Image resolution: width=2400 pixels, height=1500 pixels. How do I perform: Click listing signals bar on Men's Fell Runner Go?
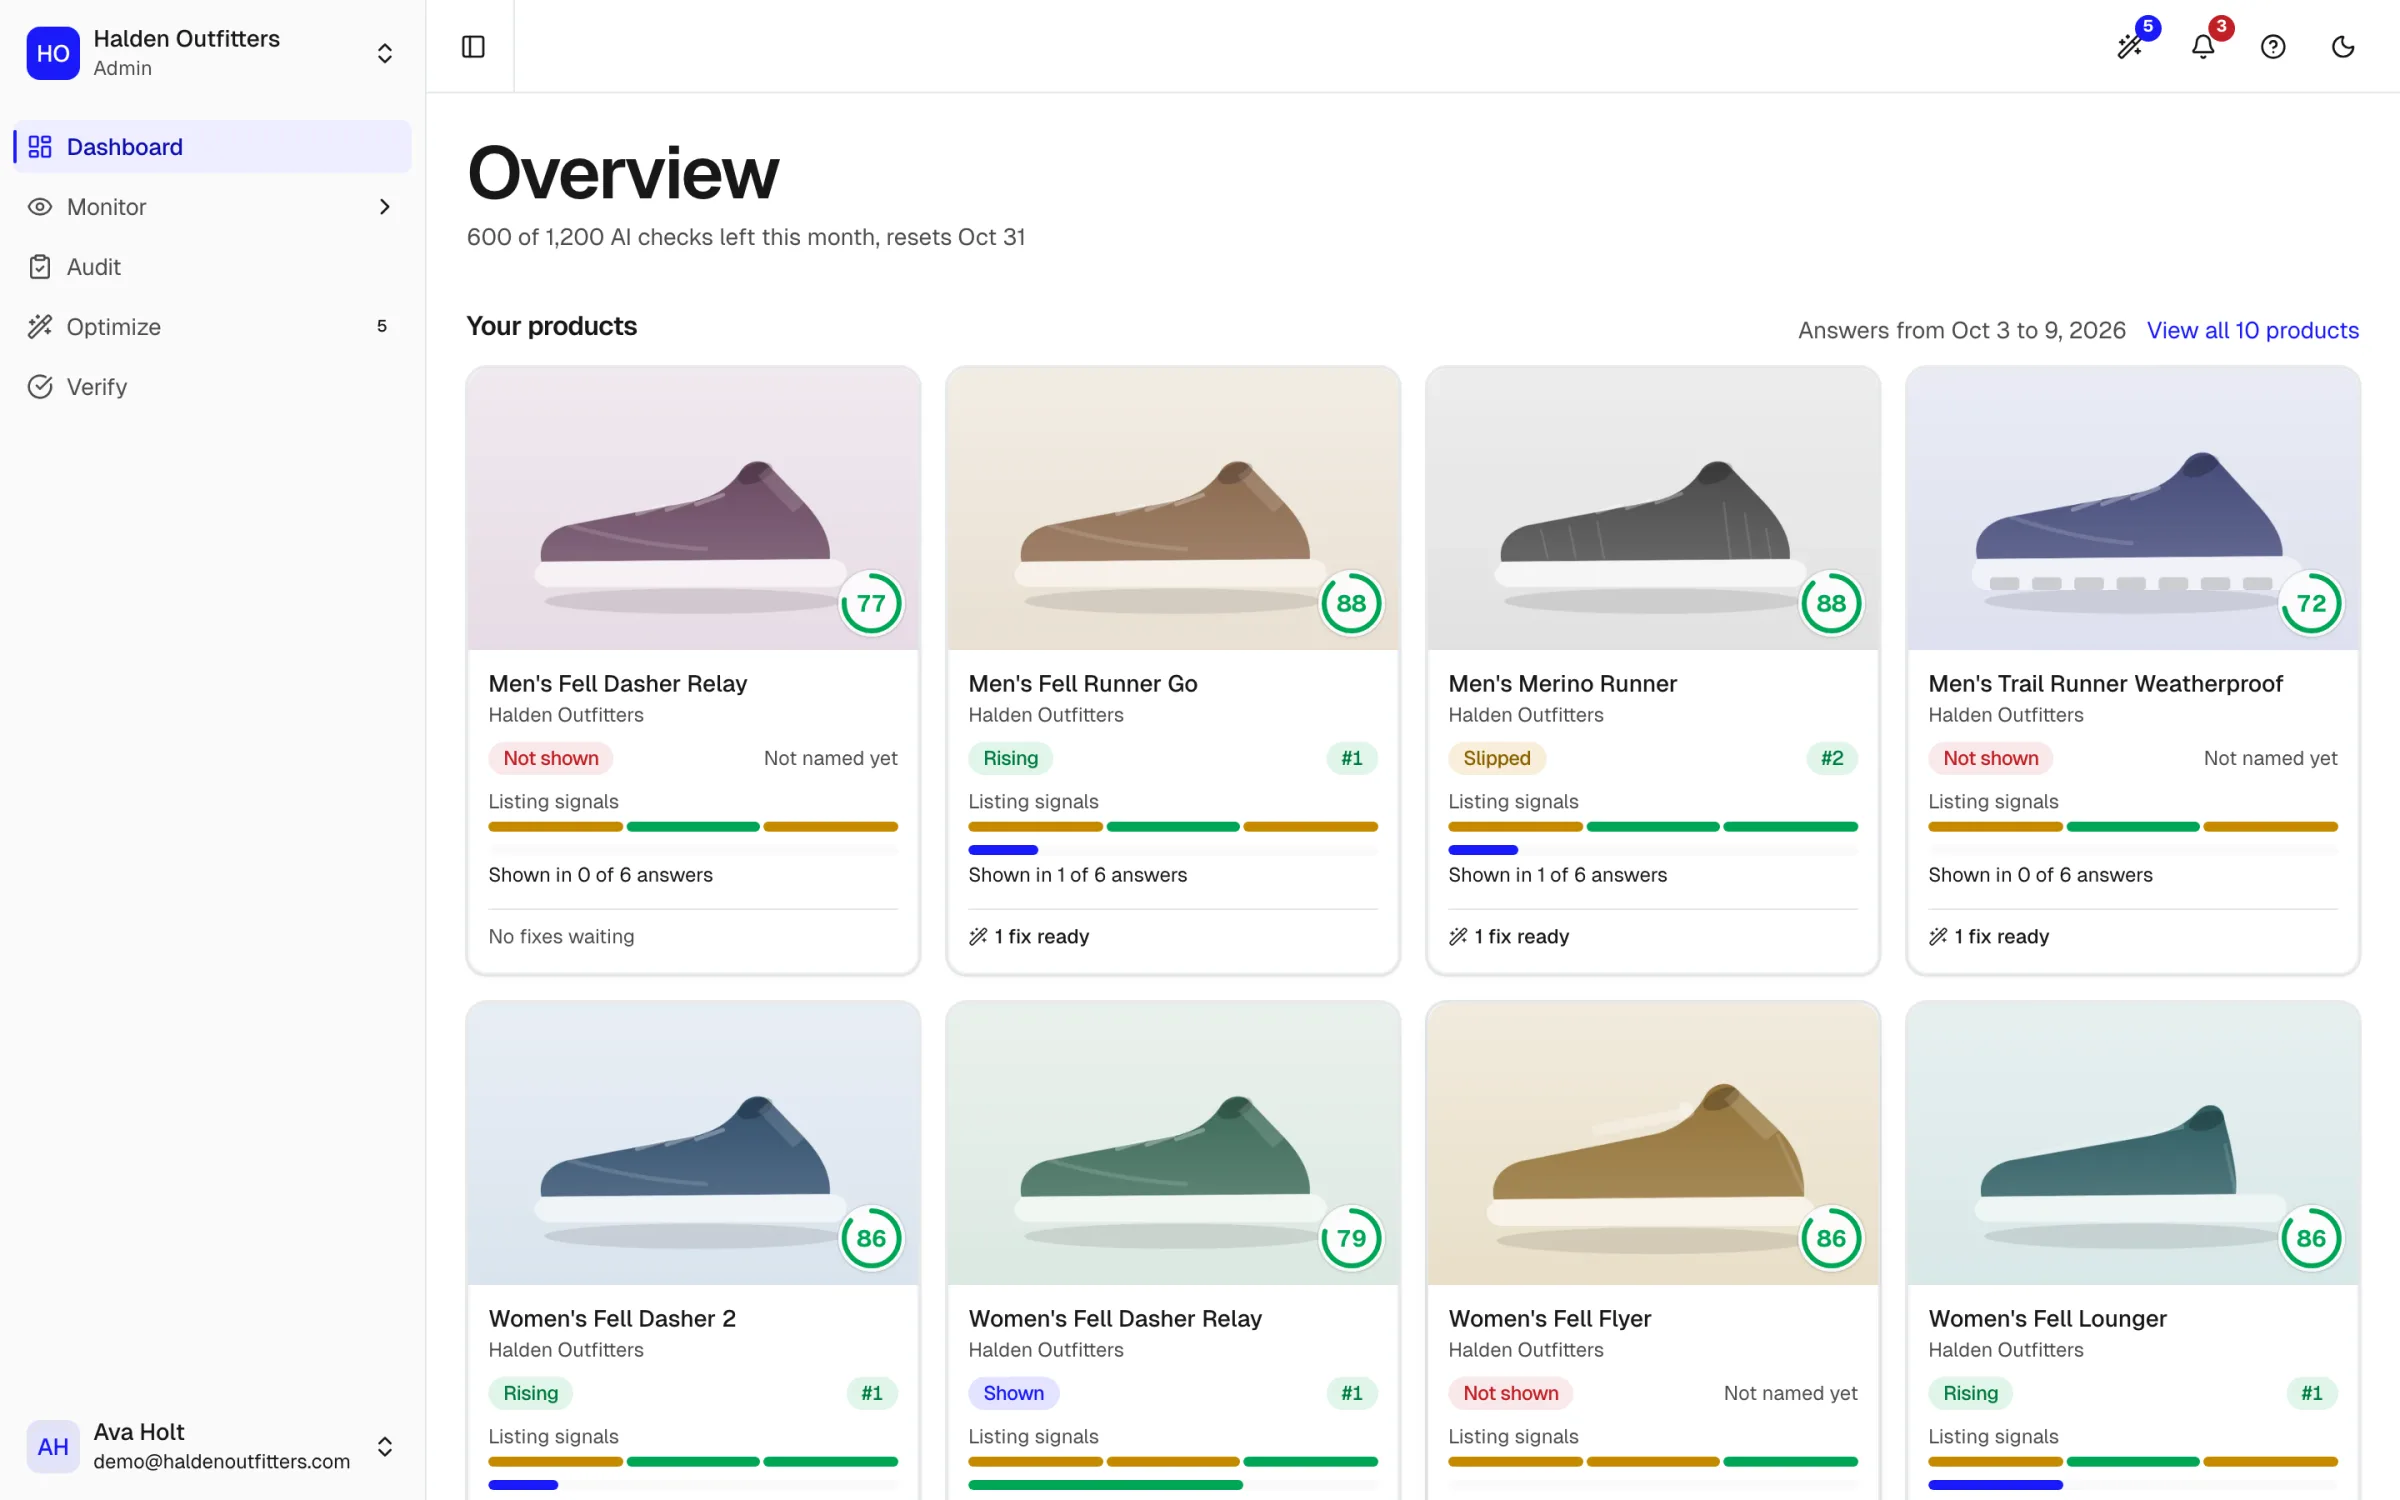1173,827
